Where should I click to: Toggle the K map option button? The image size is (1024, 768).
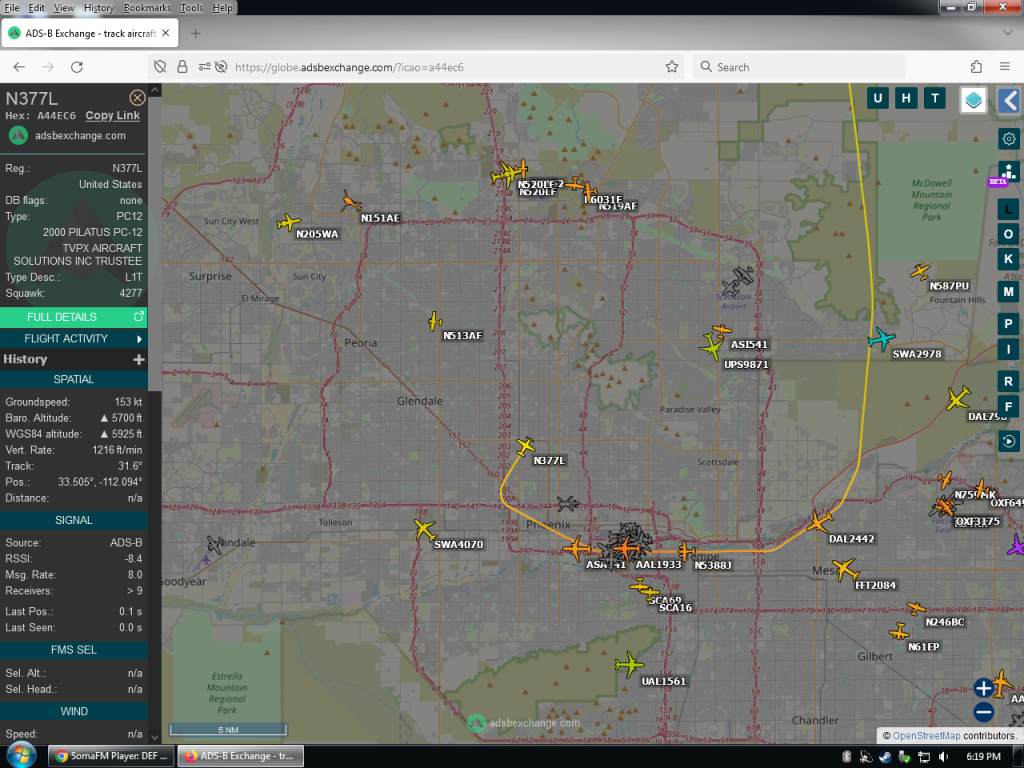pyautogui.click(x=1008, y=259)
